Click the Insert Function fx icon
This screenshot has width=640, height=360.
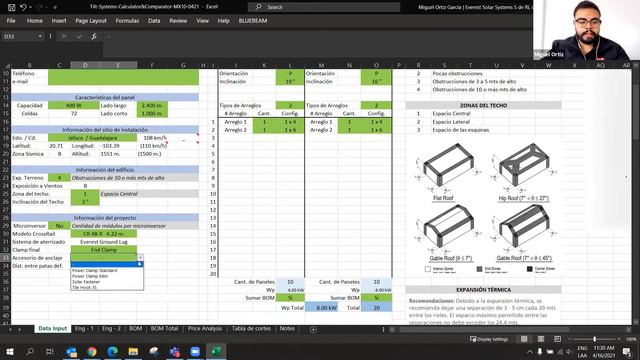coord(94,36)
